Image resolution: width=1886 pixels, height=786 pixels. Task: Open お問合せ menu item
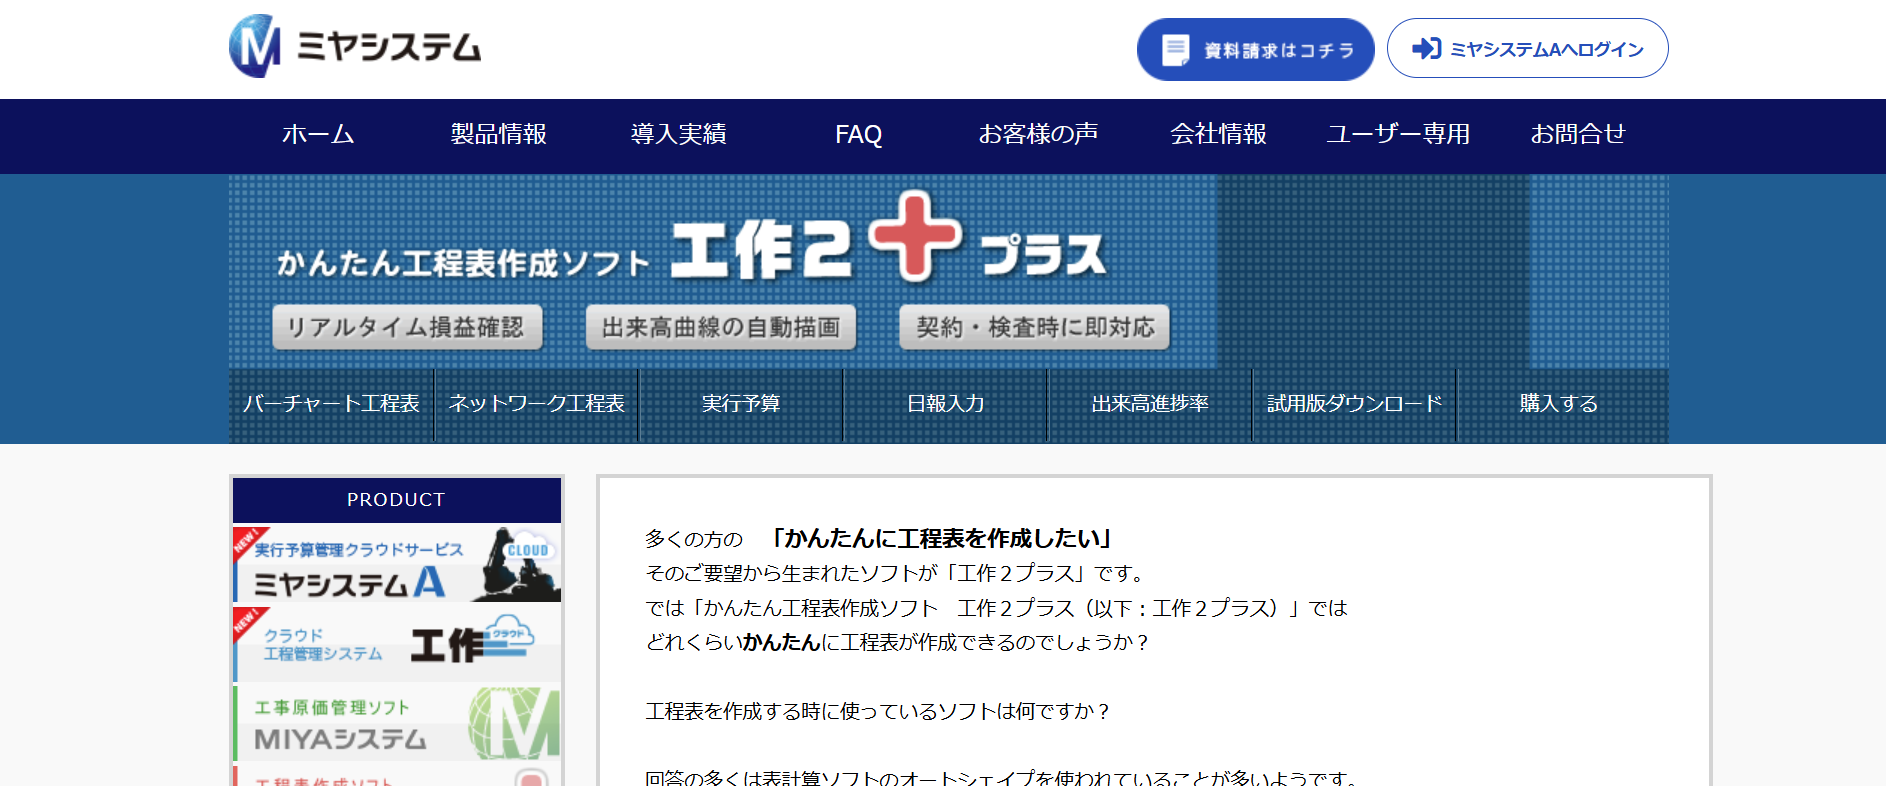point(1578,134)
